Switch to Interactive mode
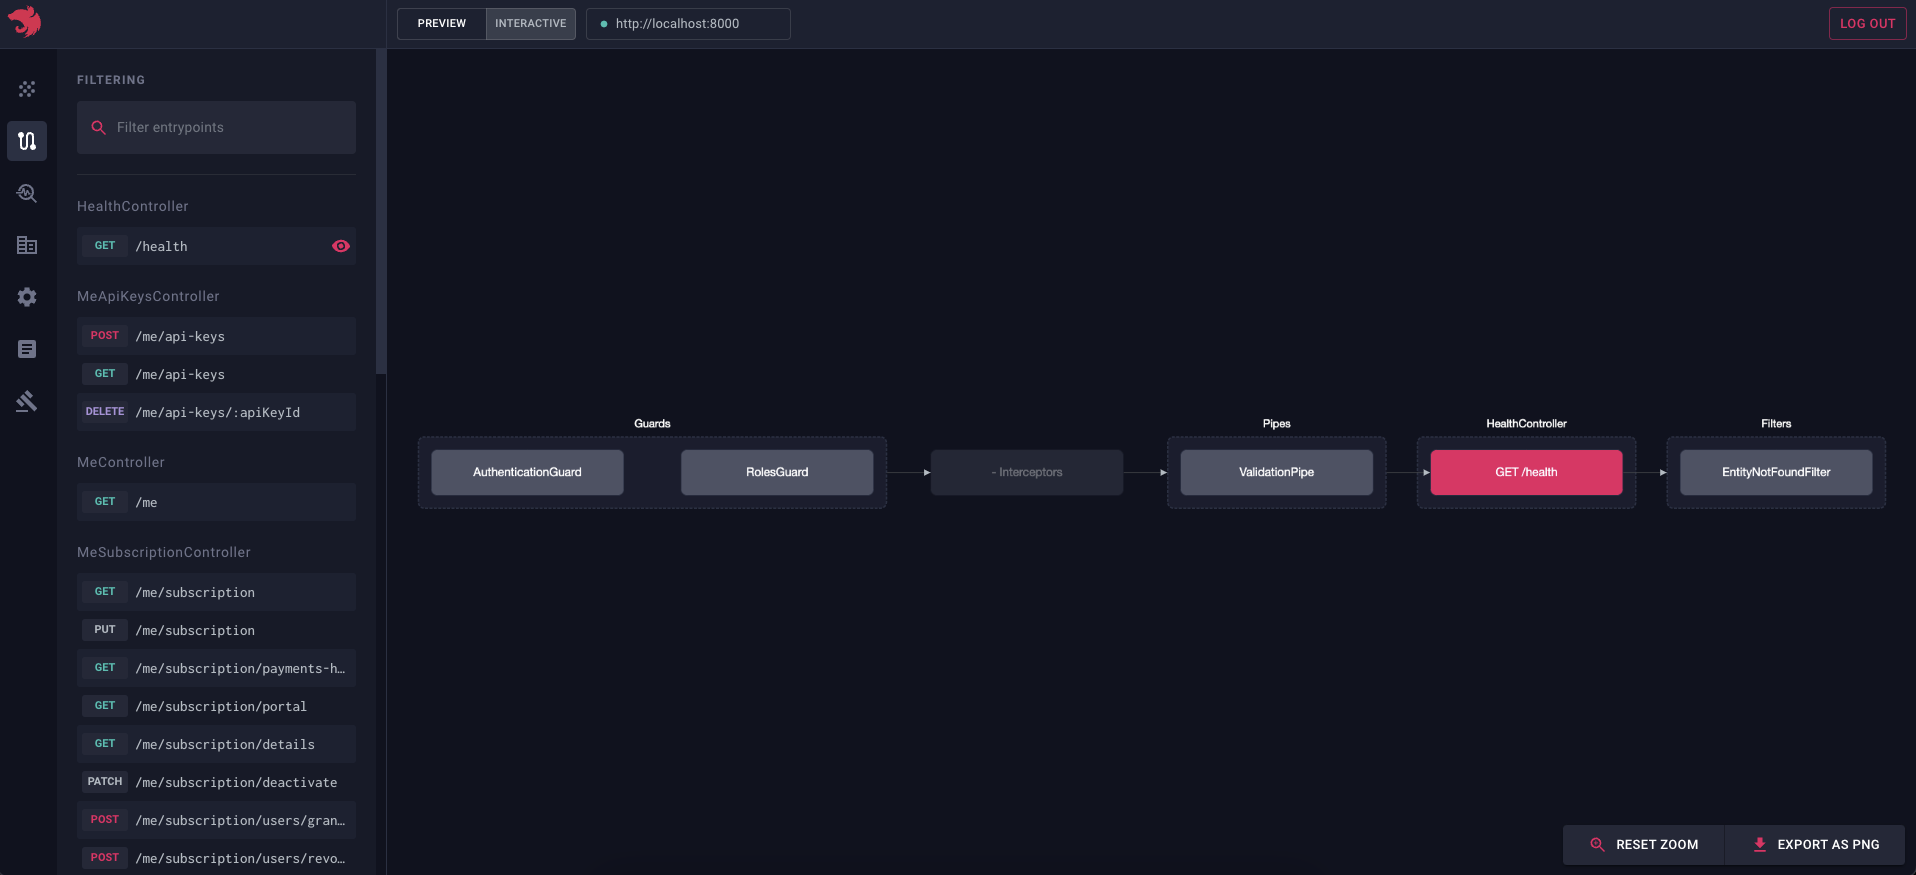Image resolution: width=1916 pixels, height=875 pixels. point(531,24)
